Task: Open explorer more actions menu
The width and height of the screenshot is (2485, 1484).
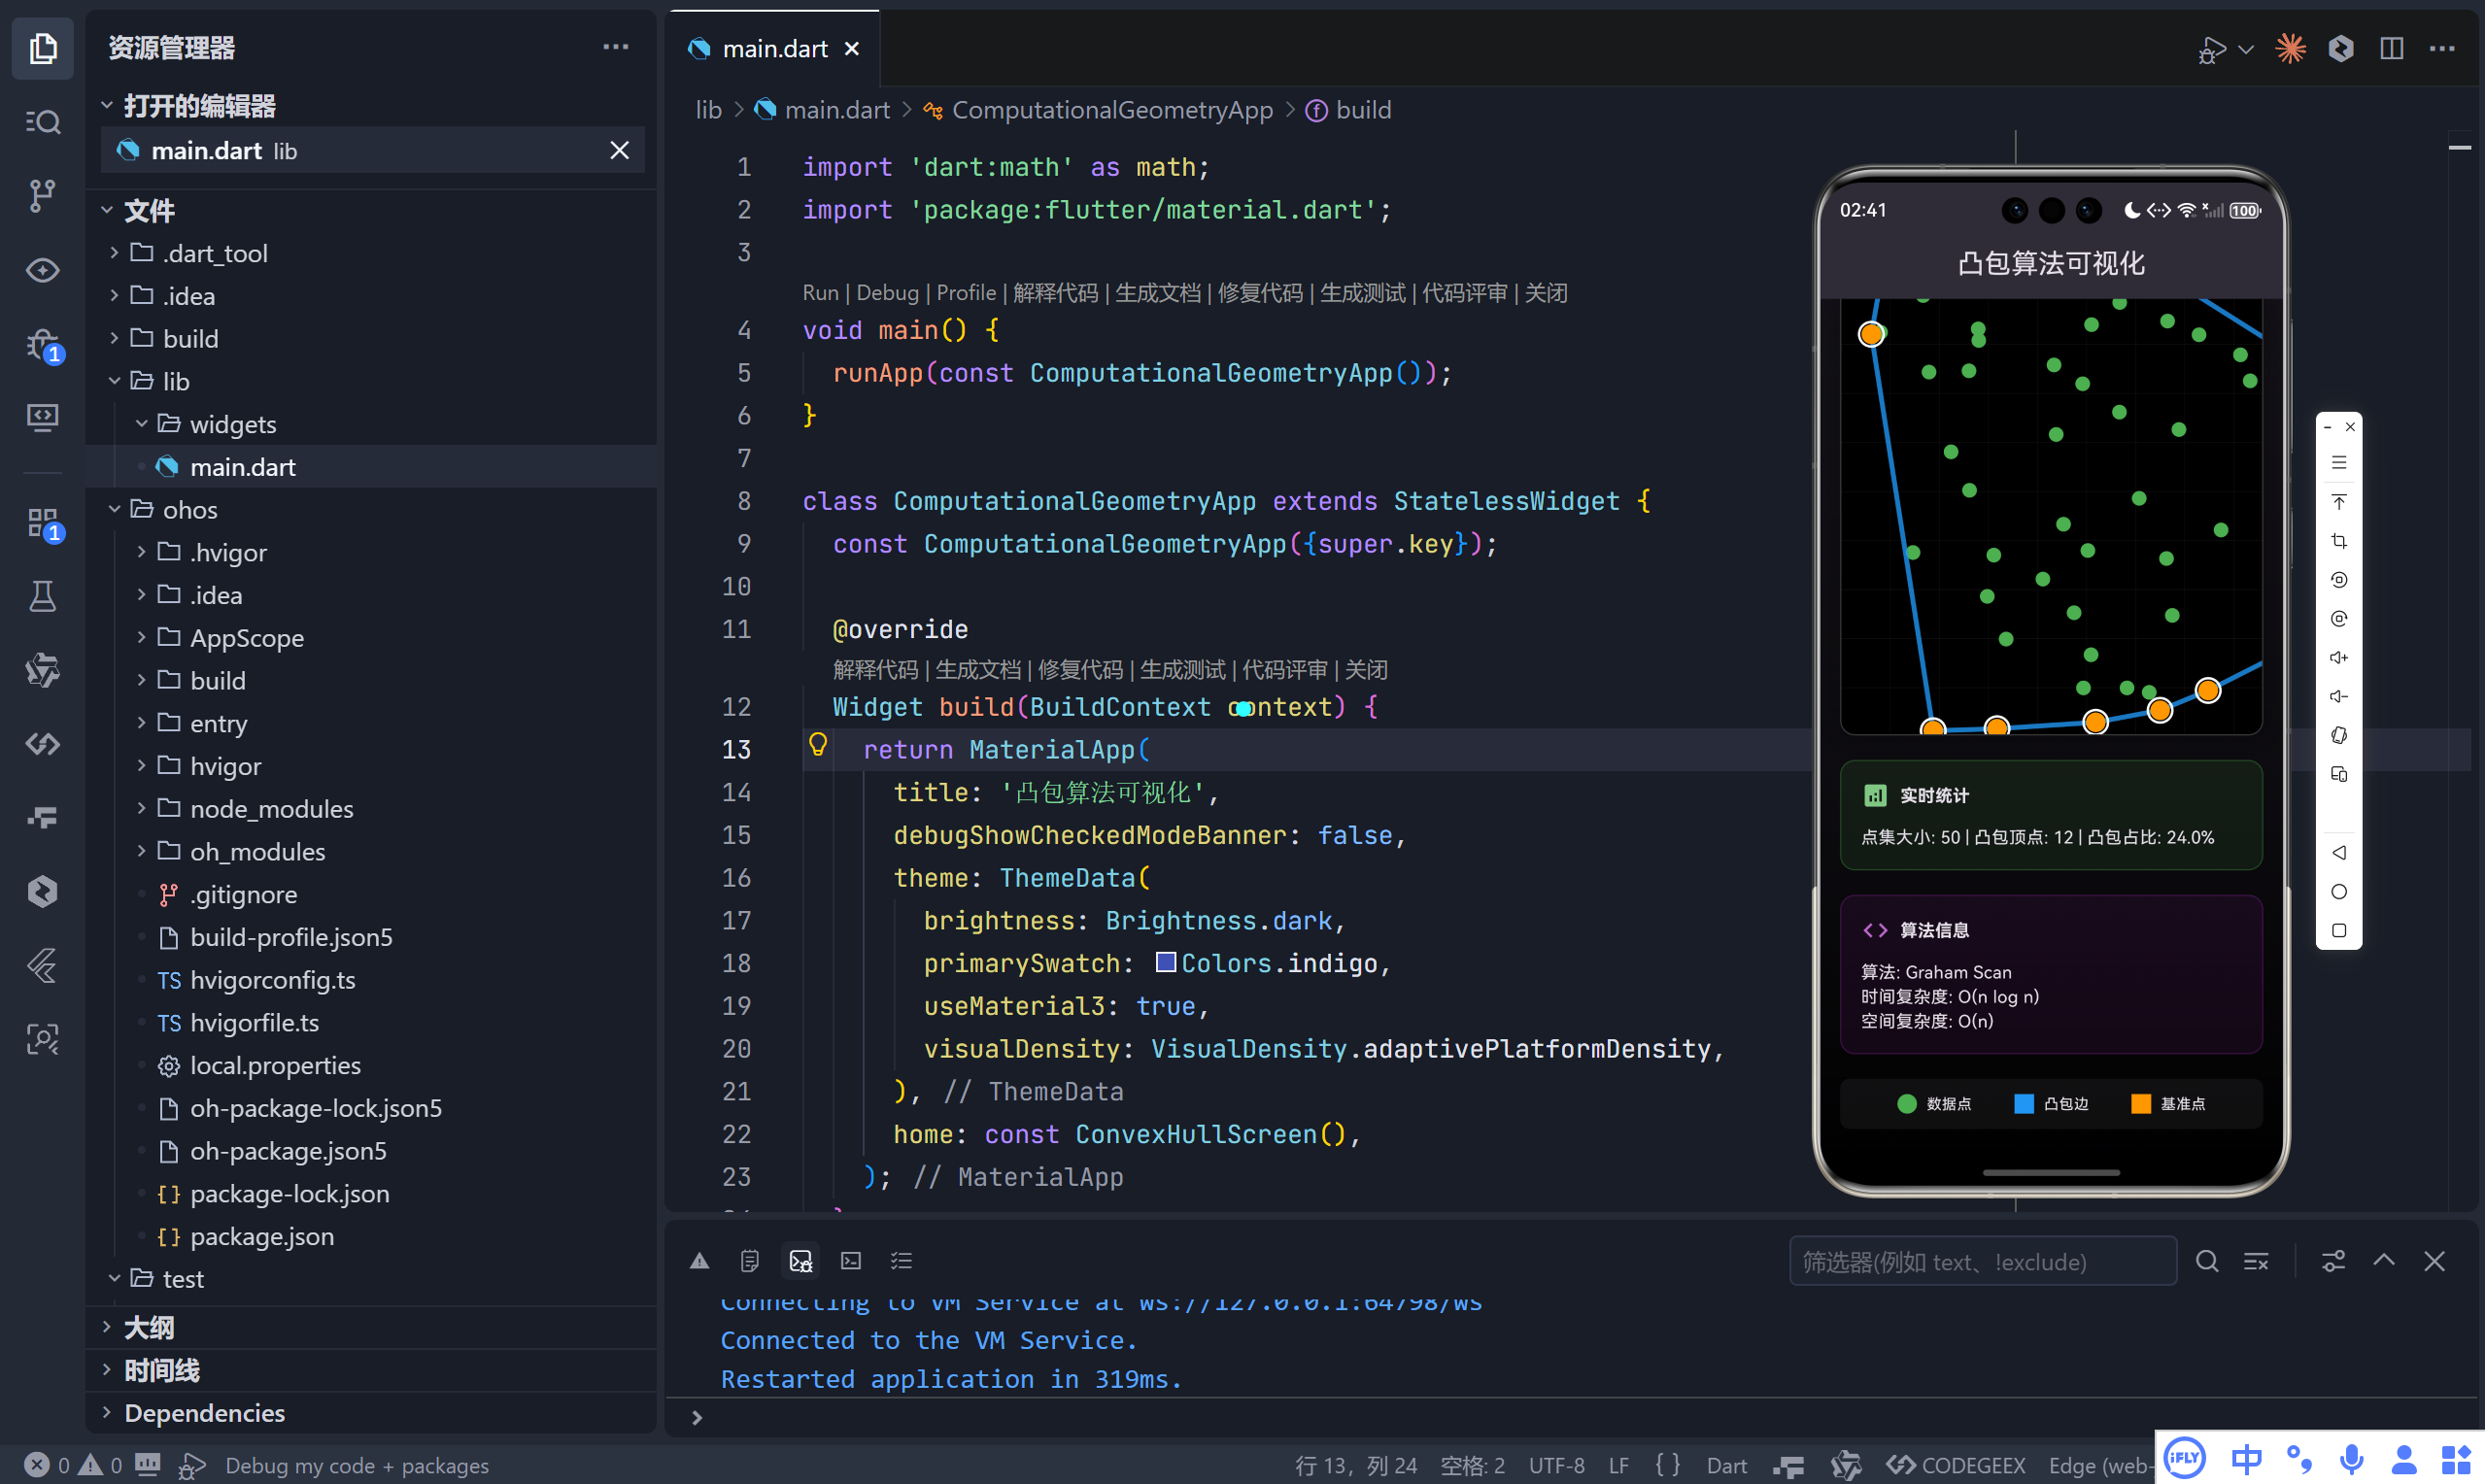Action: (x=616, y=47)
